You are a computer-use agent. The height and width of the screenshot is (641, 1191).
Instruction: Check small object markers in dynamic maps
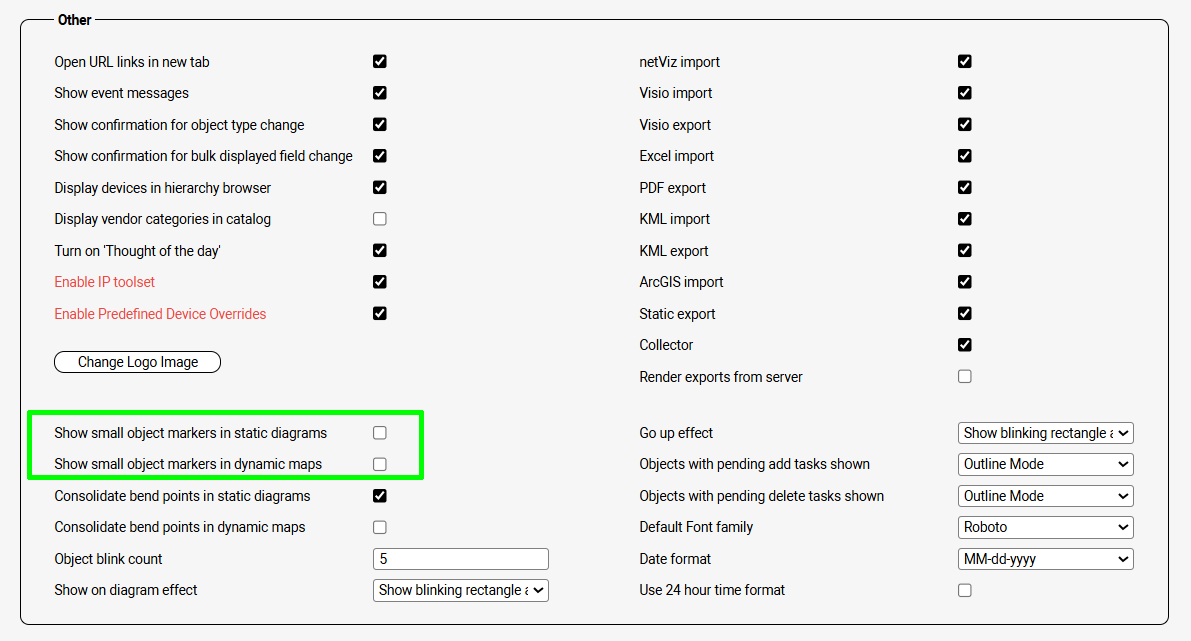click(380, 464)
